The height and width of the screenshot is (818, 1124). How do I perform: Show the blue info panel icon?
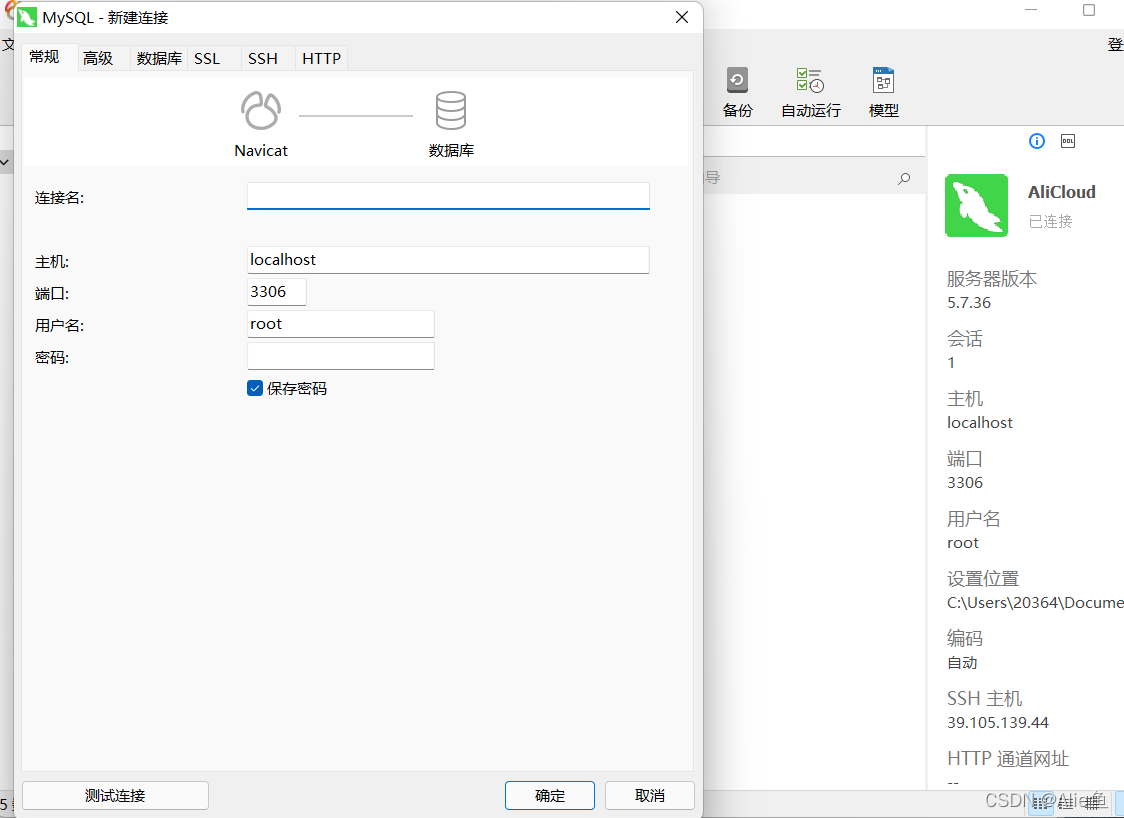1037,141
